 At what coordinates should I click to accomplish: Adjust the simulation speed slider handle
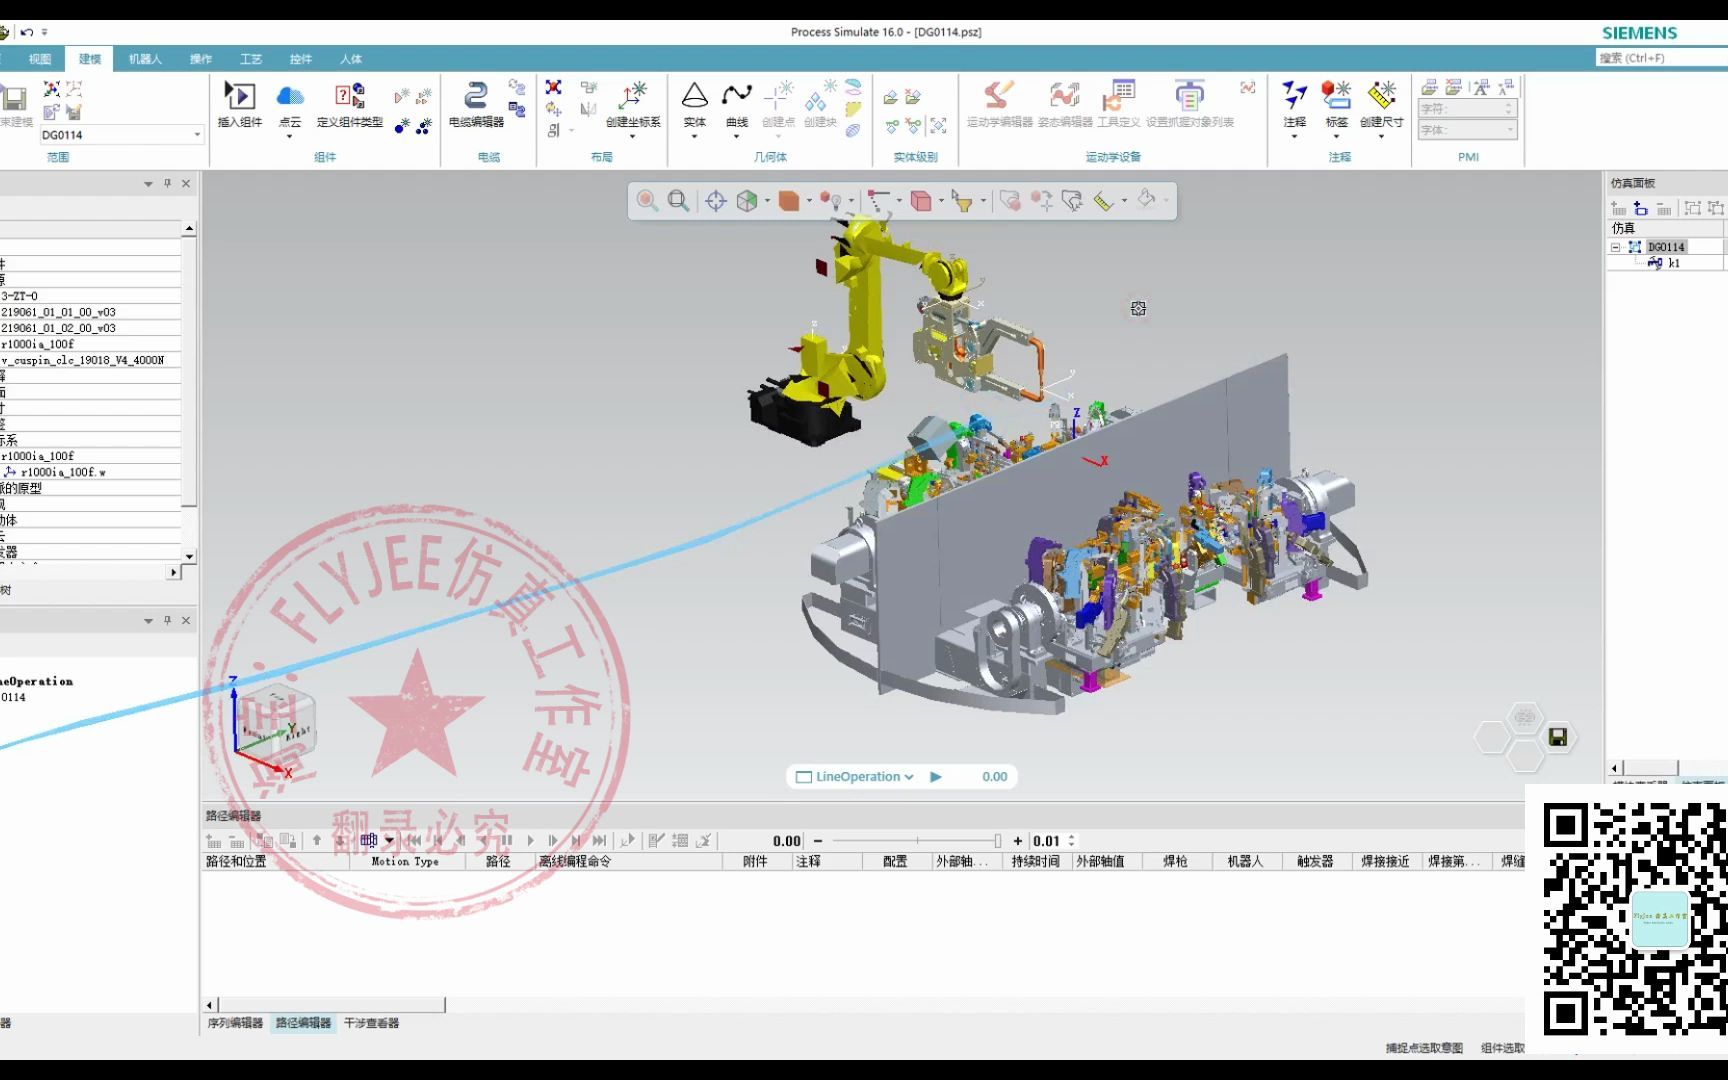pyautogui.click(x=997, y=841)
